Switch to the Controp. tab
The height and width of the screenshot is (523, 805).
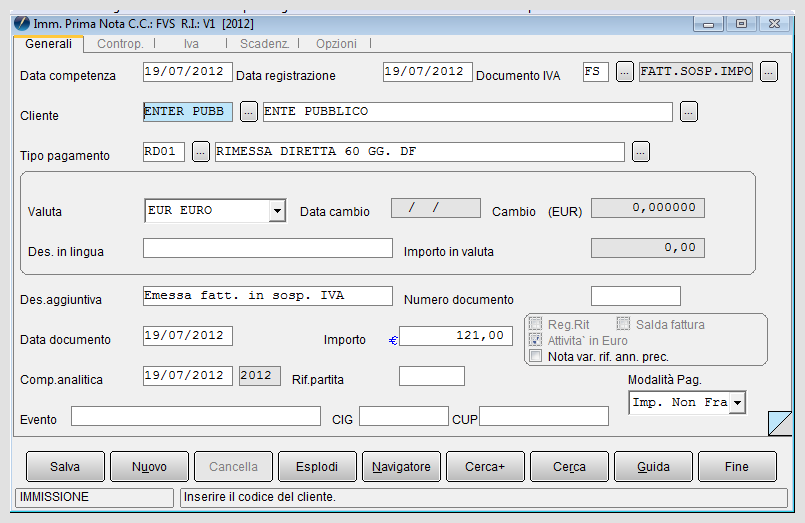[x=120, y=44]
